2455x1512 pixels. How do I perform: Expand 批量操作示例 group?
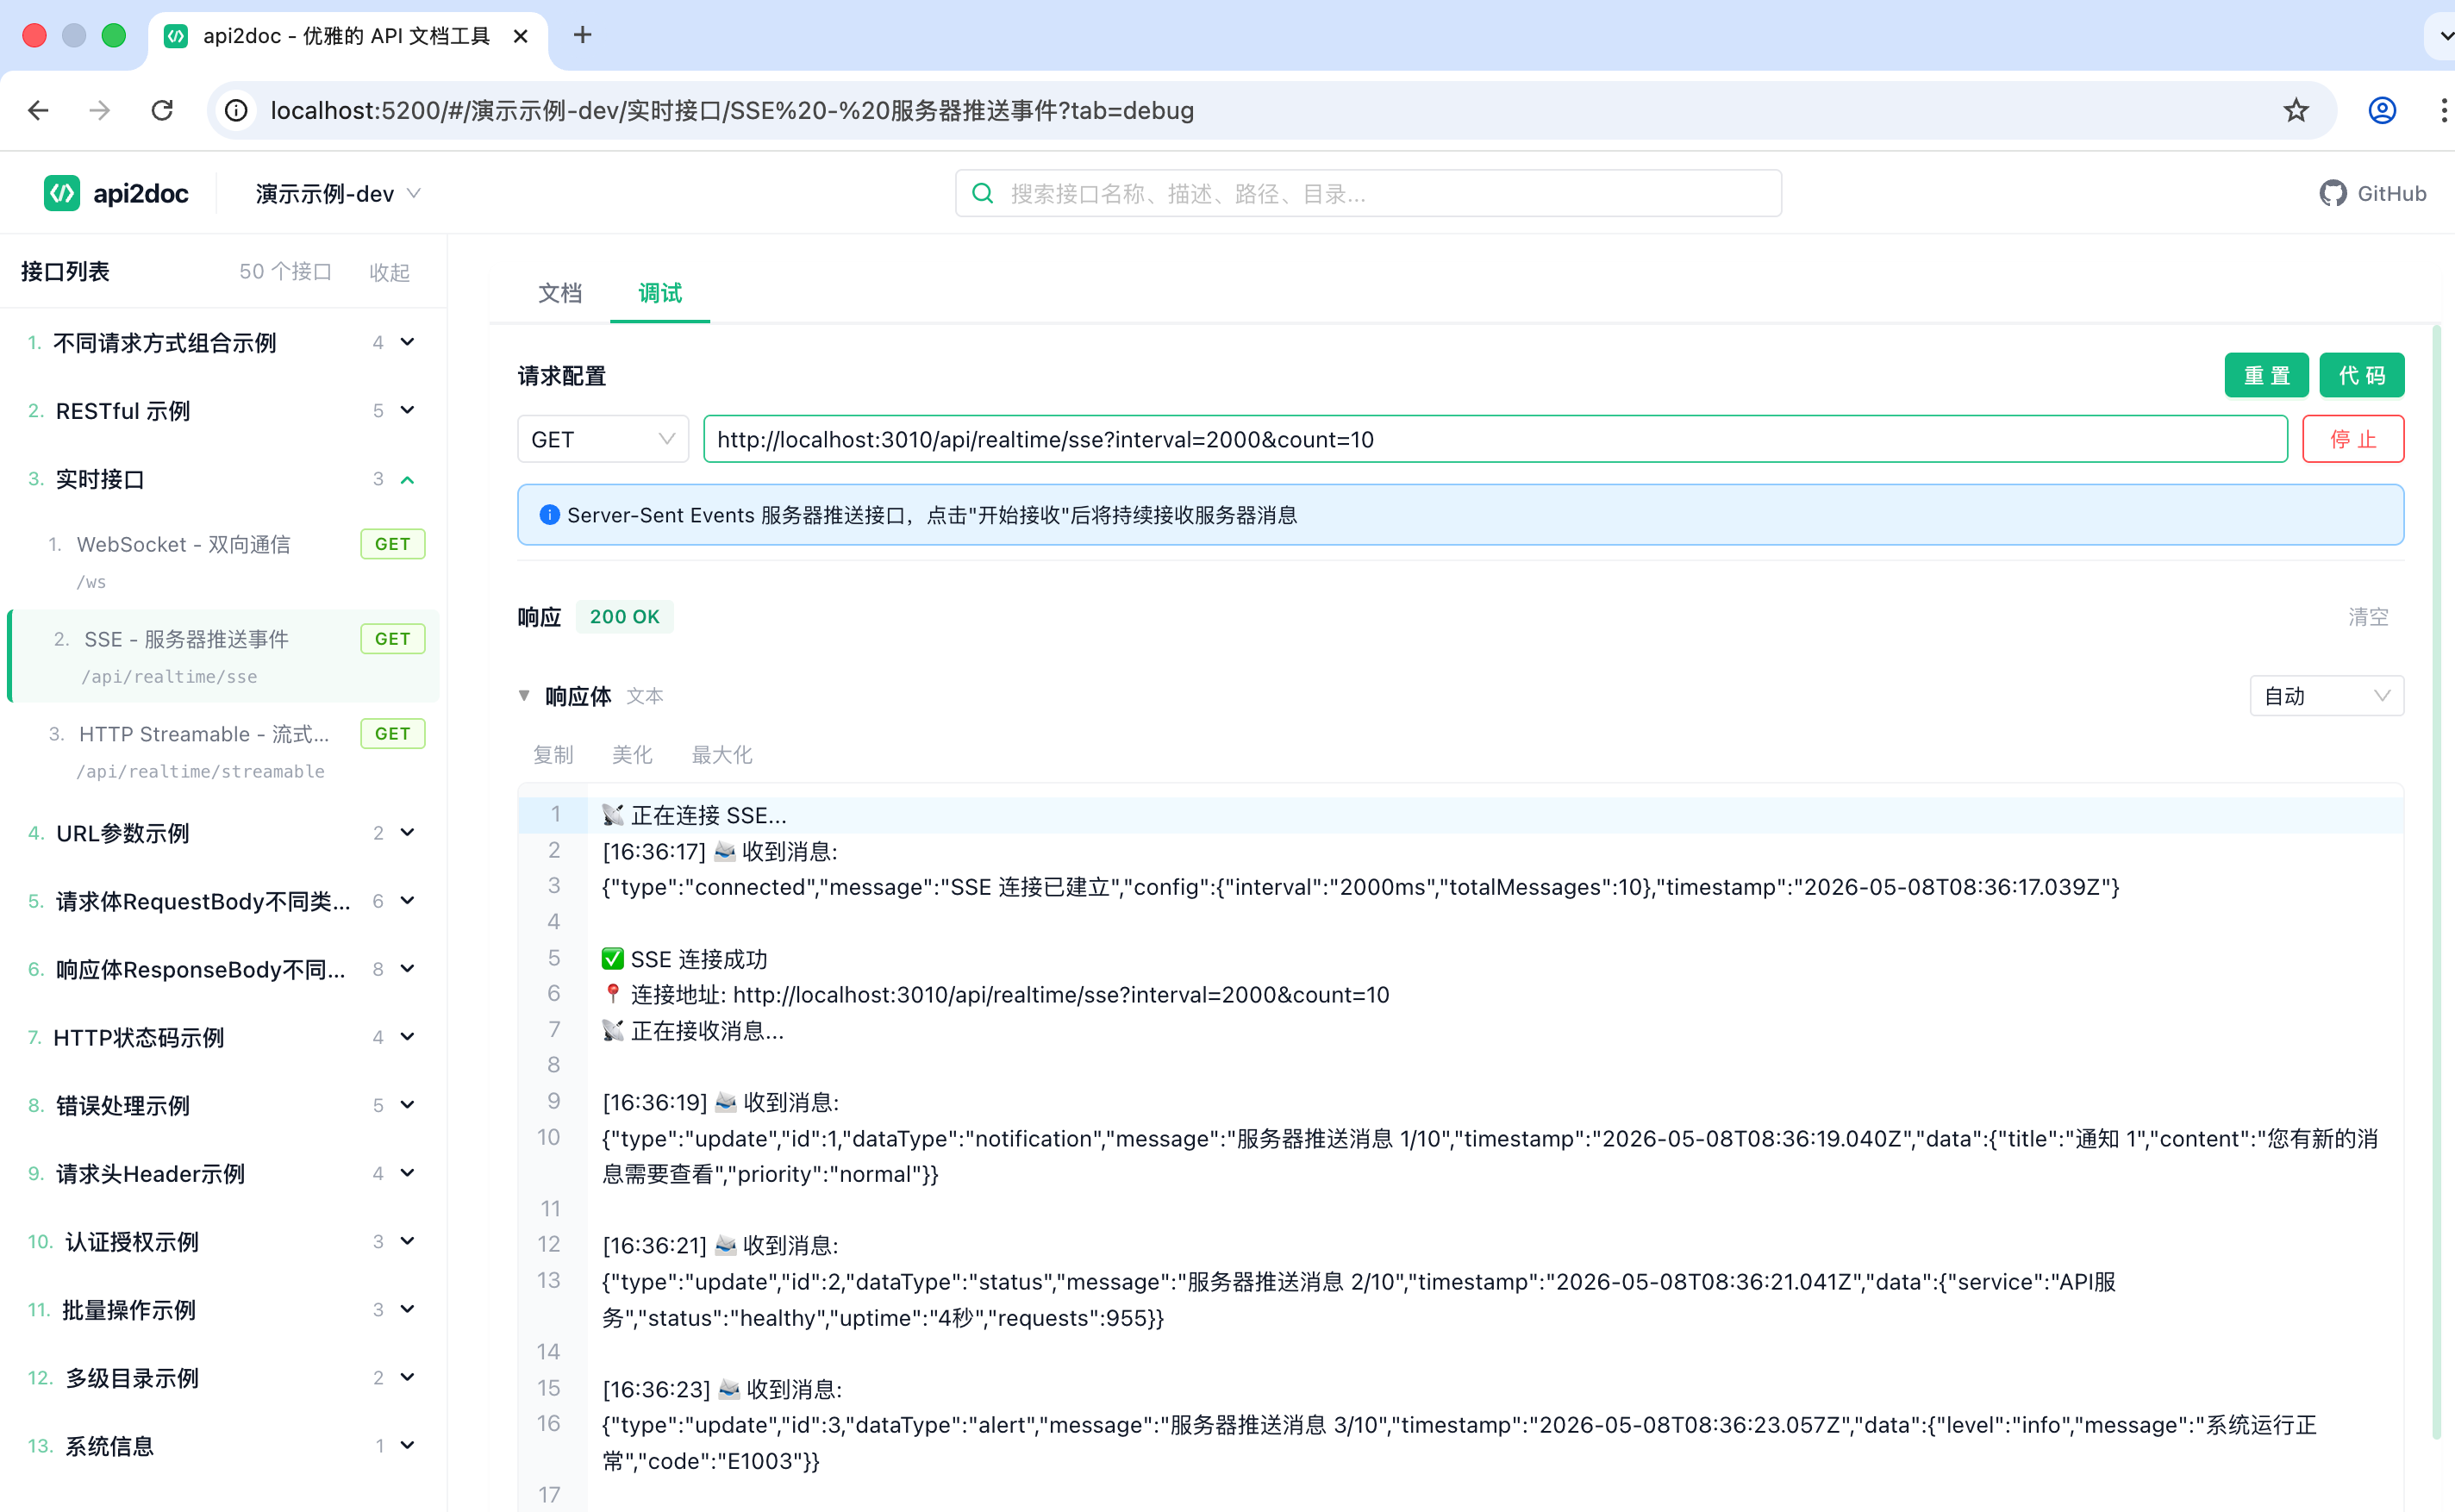[x=407, y=1308]
